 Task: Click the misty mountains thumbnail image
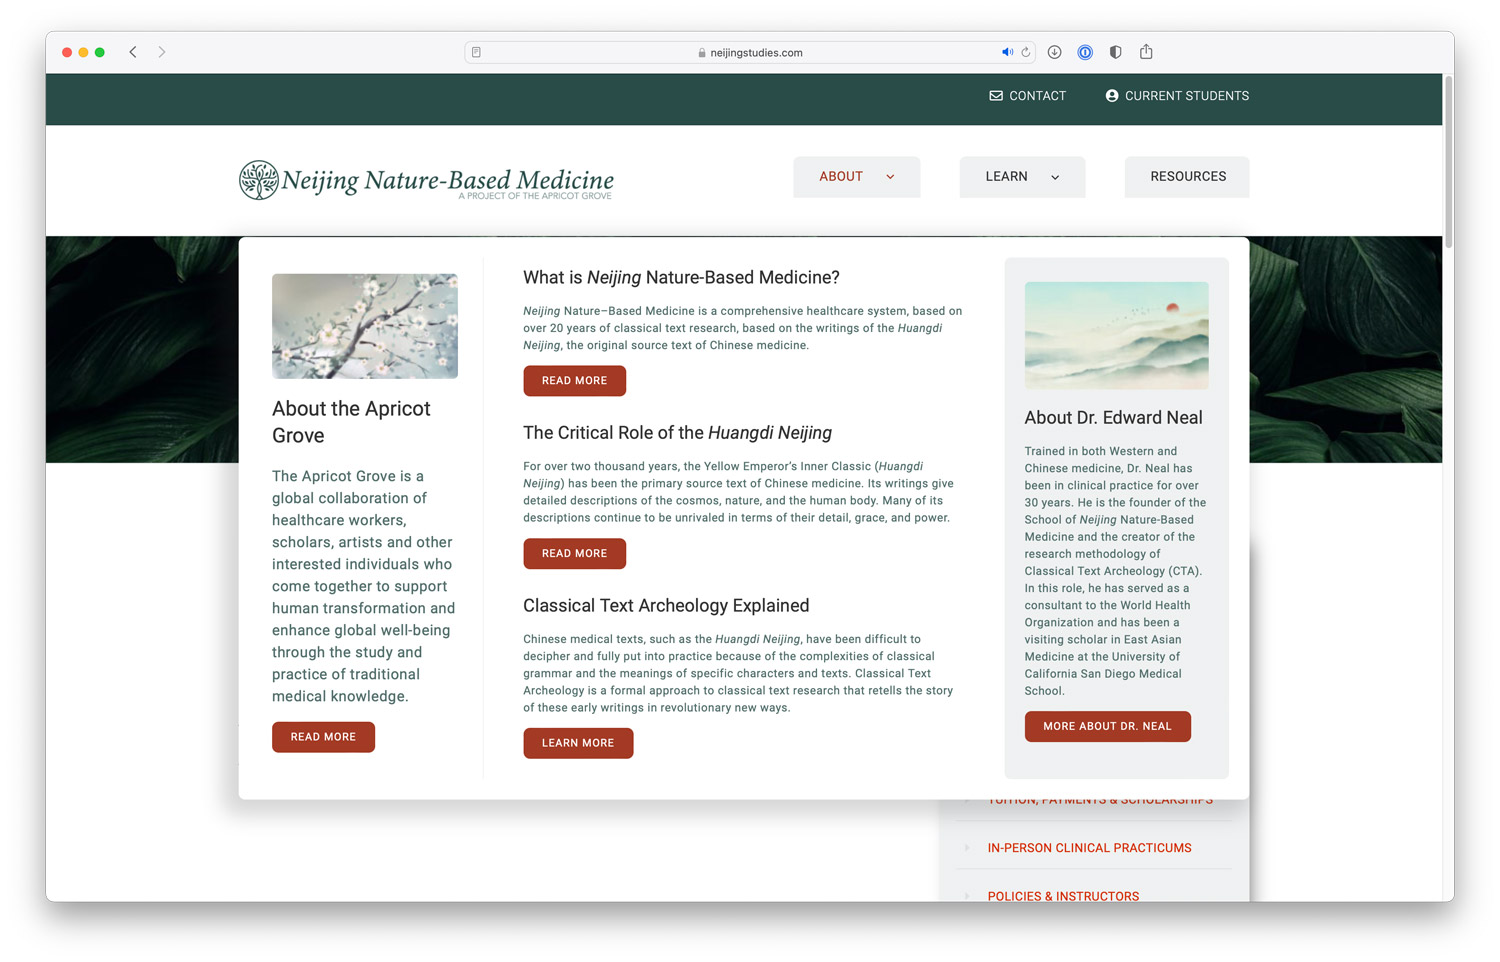1116,335
